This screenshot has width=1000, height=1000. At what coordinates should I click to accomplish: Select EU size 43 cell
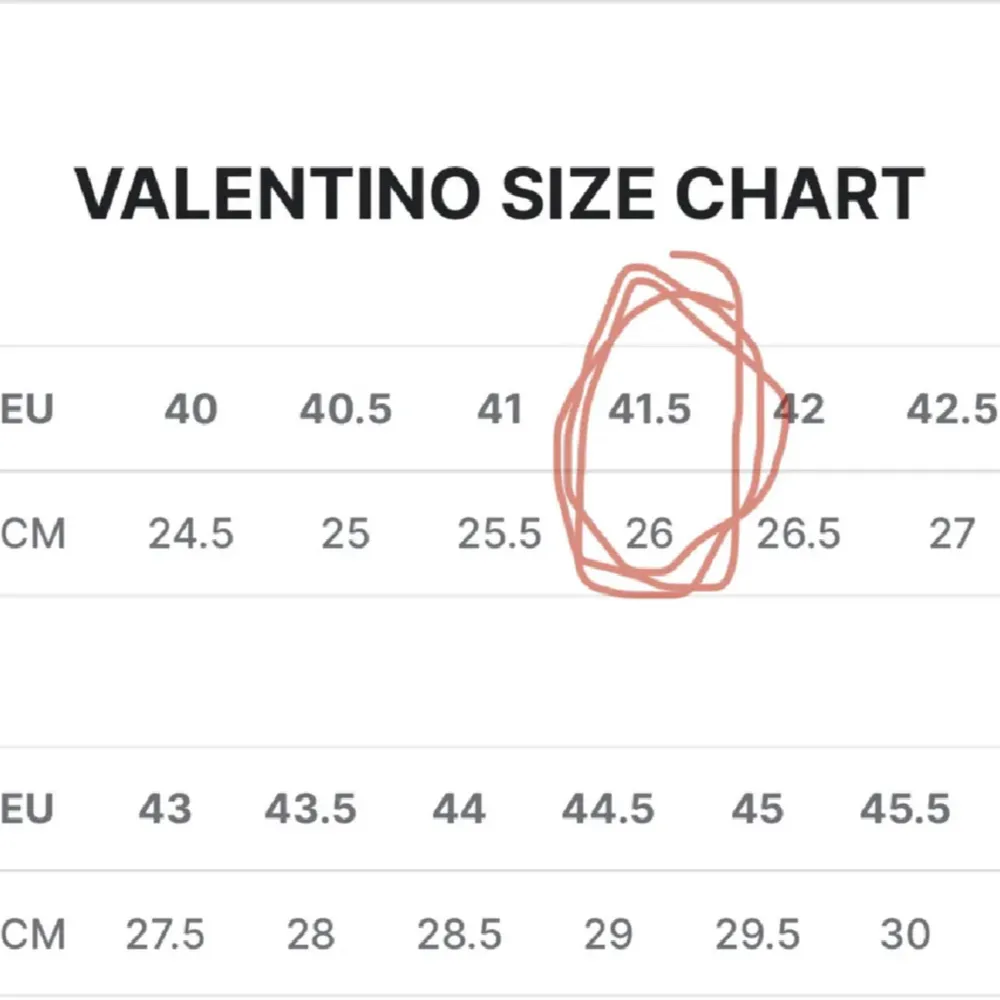[165, 808]
